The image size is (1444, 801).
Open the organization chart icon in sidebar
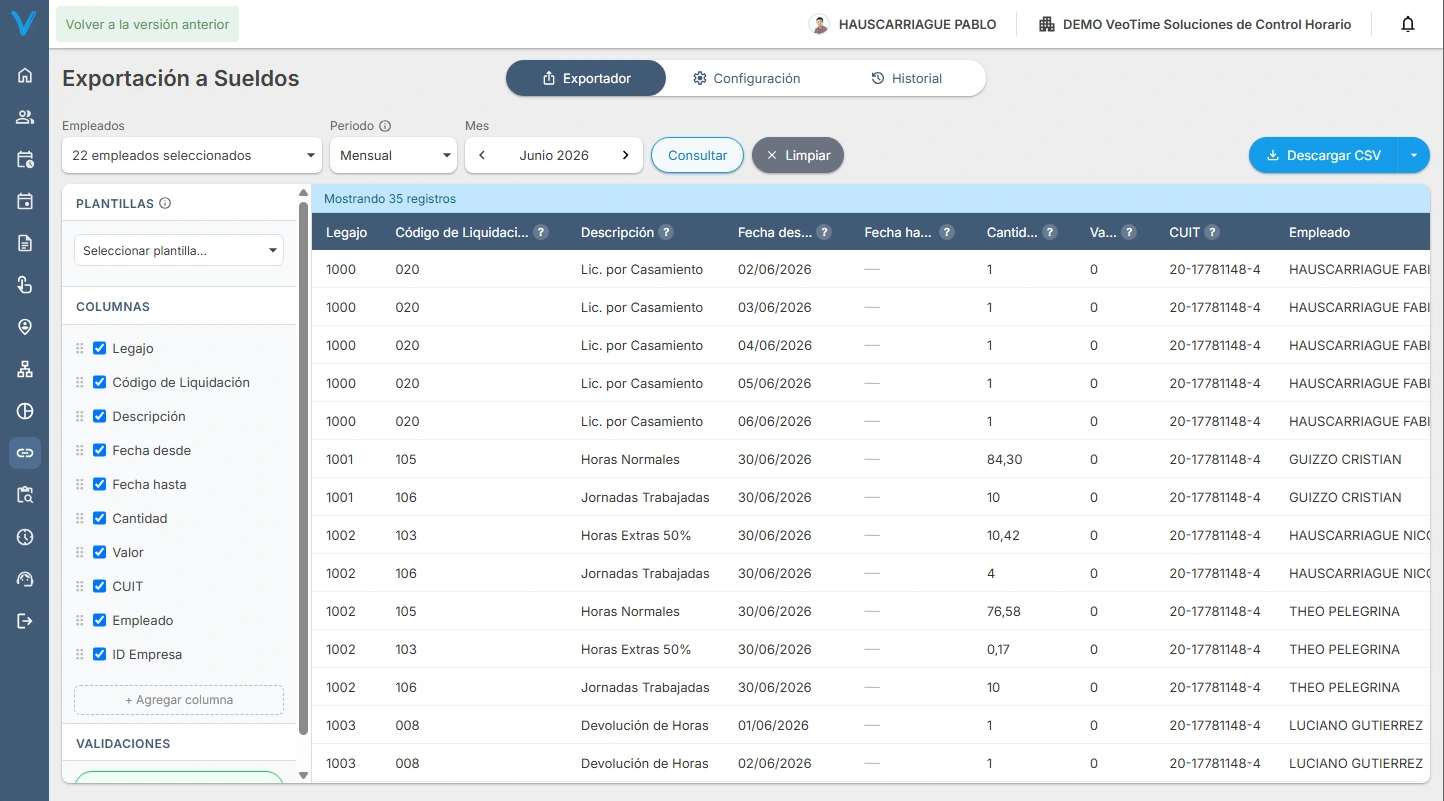25,369
